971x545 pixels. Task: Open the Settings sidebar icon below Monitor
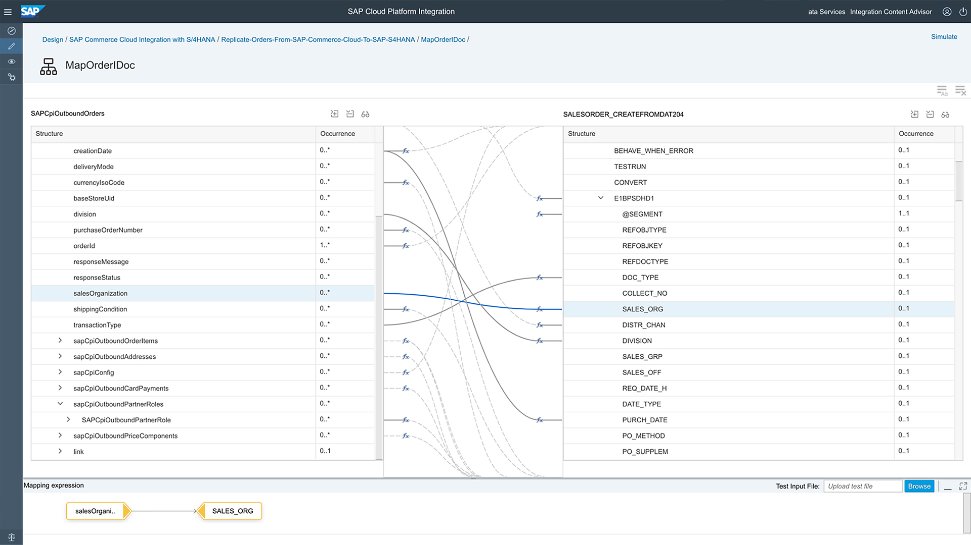pyautogui.click(x=11, y=77)
